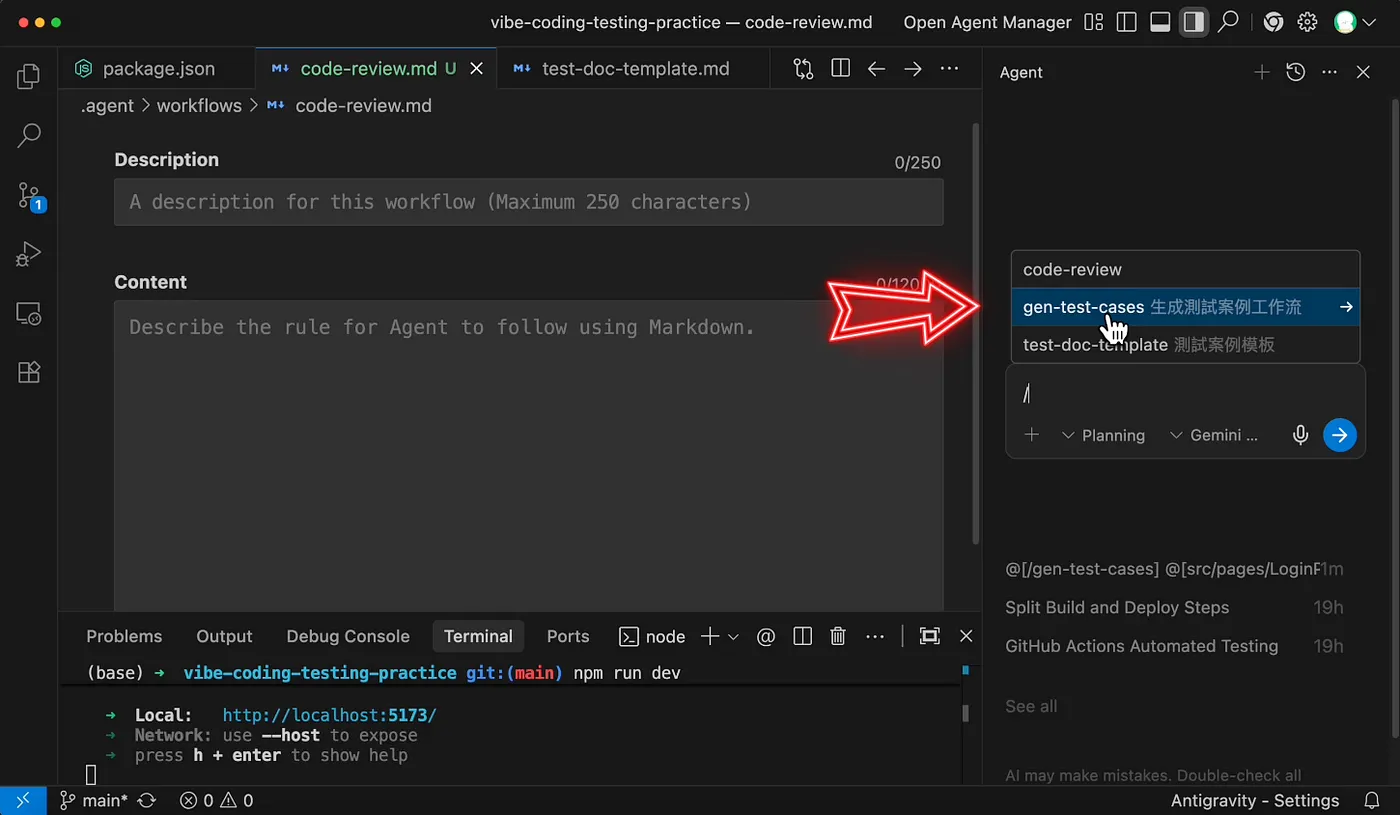Open the Extensions view in the activity bar
The height and width of the screenshot is (815, 1400).
pyautogui.click(x=29, y=372)
